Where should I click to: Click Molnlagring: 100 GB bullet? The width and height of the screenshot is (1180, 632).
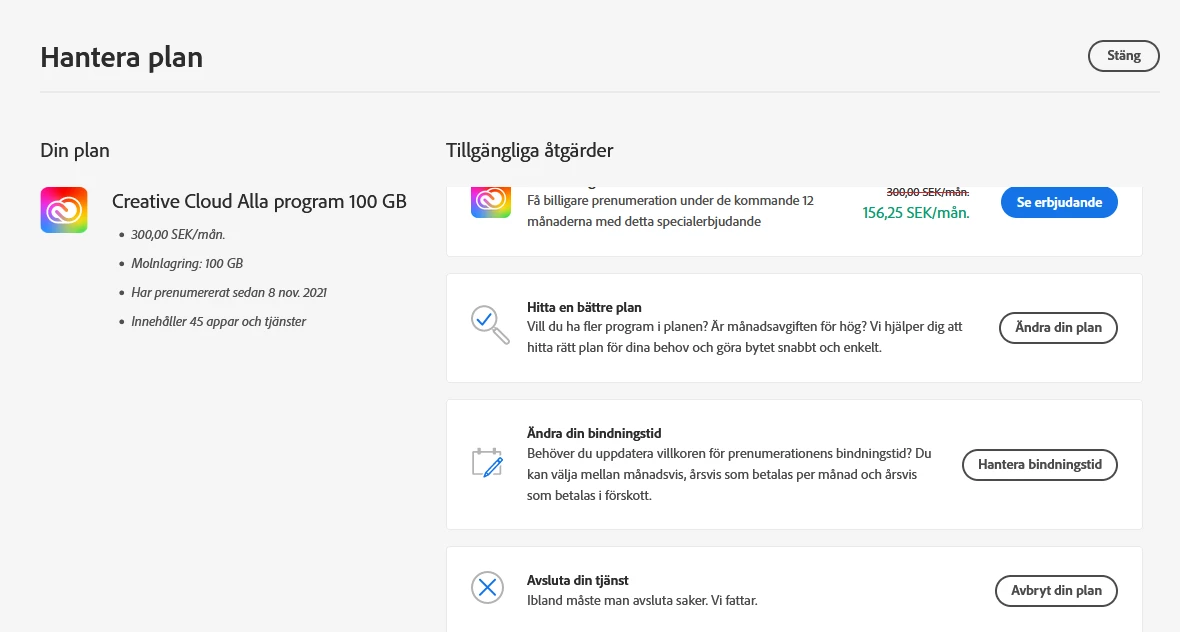[x=187, y=263]
